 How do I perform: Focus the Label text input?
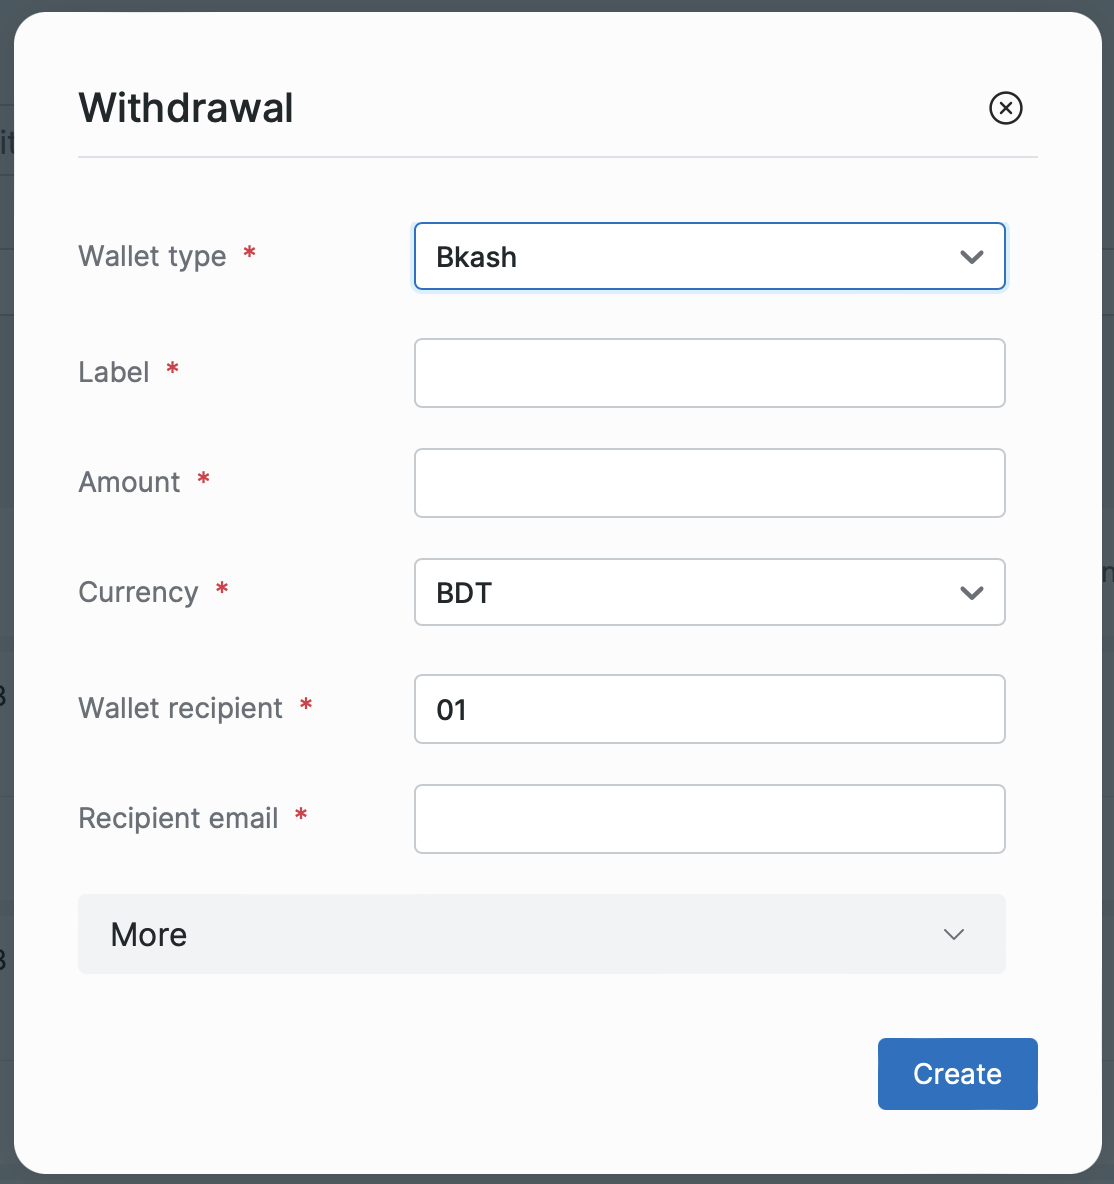tap(709, 373)
